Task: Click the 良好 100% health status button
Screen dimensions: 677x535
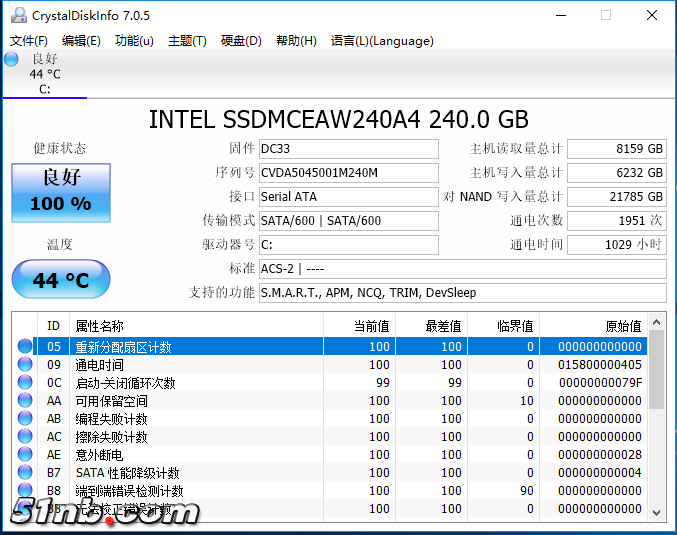Action: coord(60,191)
